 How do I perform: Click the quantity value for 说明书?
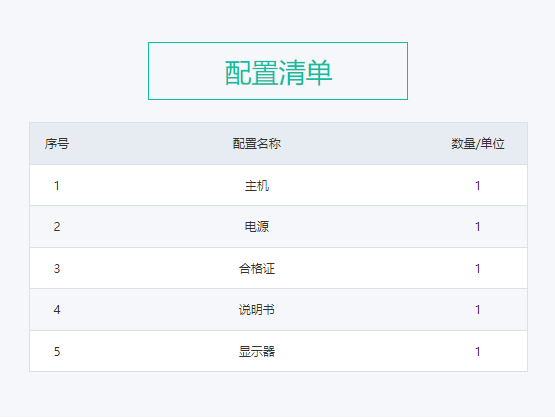click(477, 310)
